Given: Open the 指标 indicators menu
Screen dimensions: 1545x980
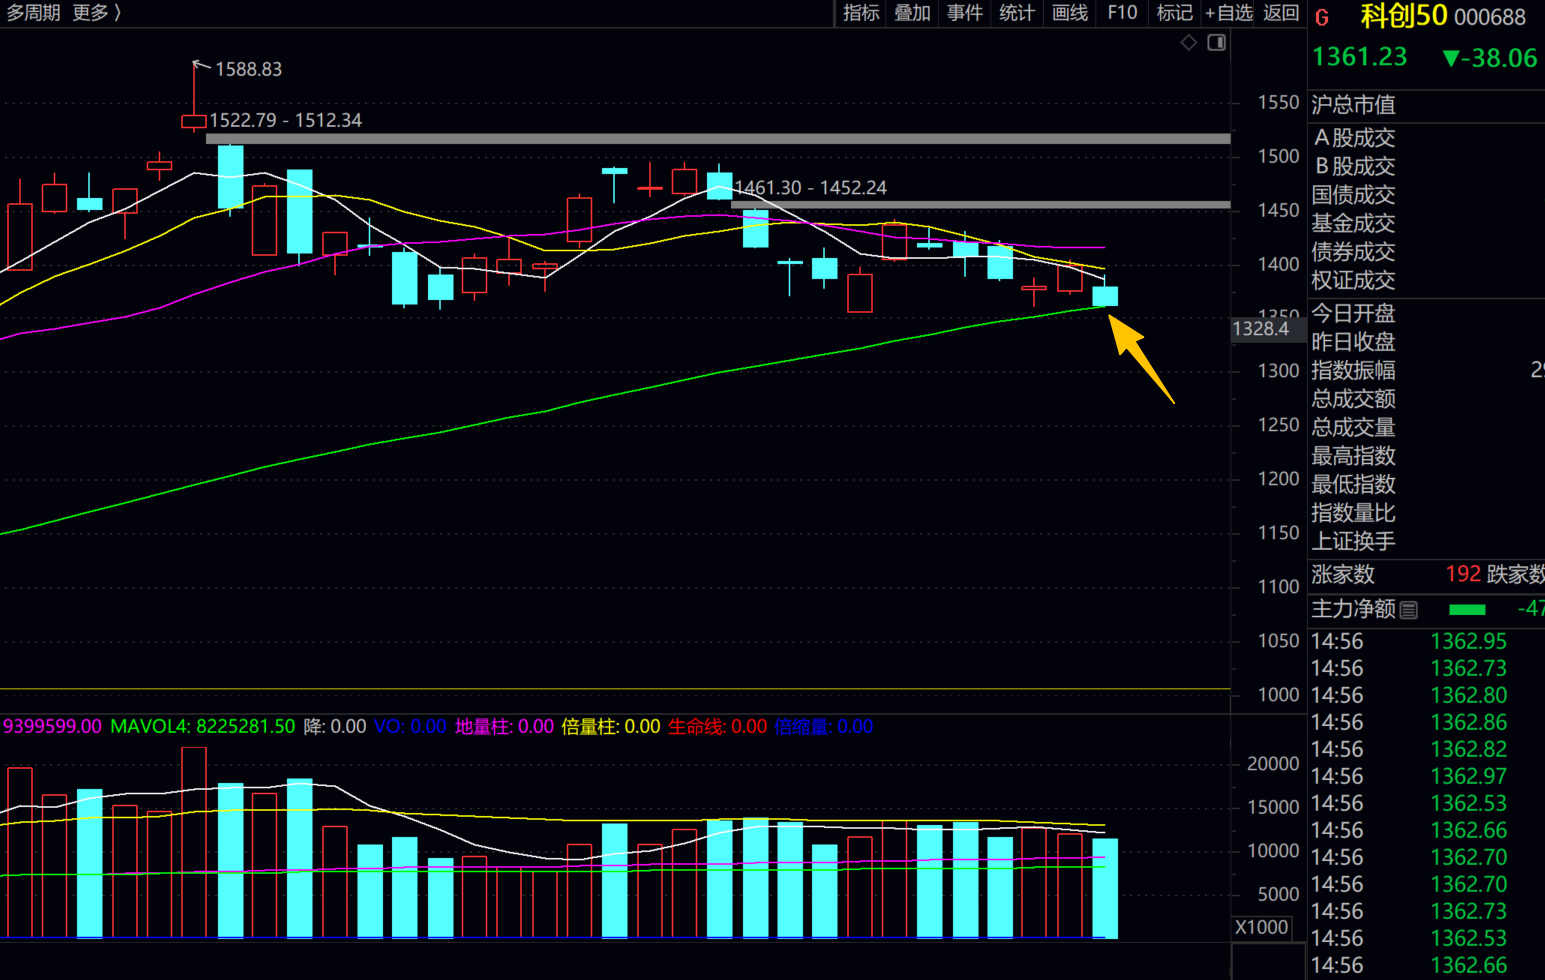Looking at the screenshot, I should (x=860, y=13).
